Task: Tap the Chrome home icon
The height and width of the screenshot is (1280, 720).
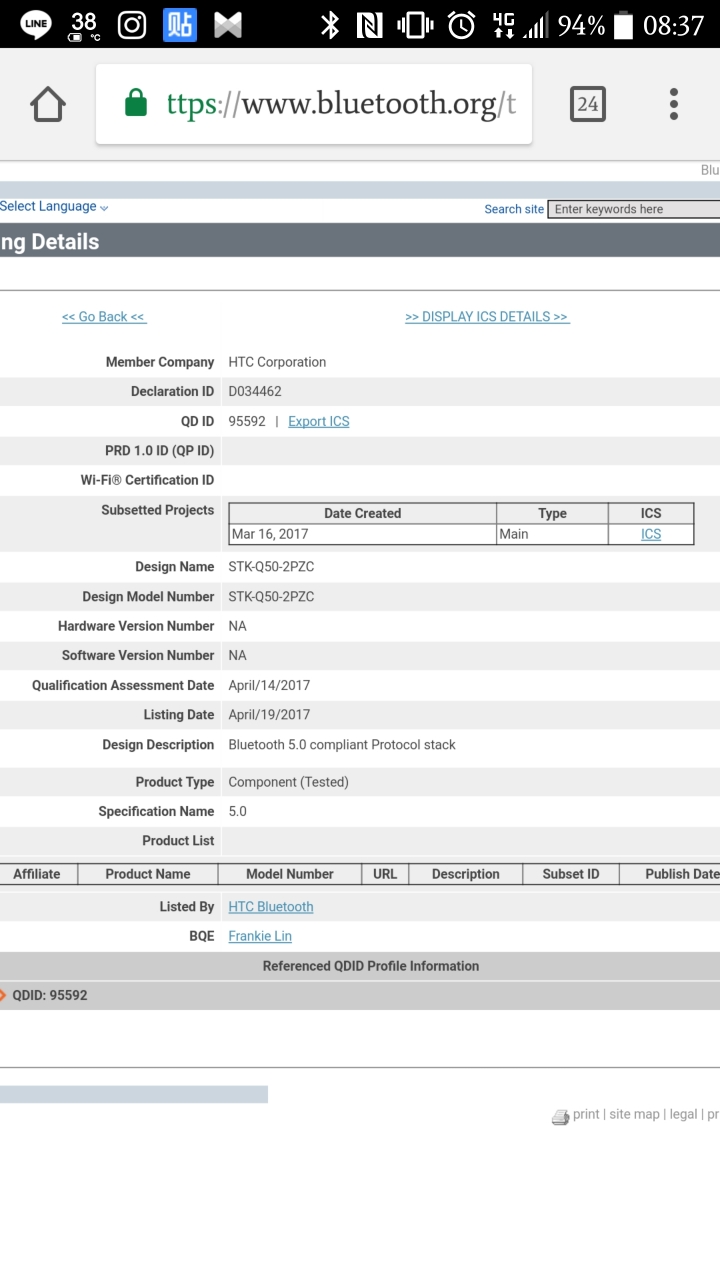Action: pos(48,104)
